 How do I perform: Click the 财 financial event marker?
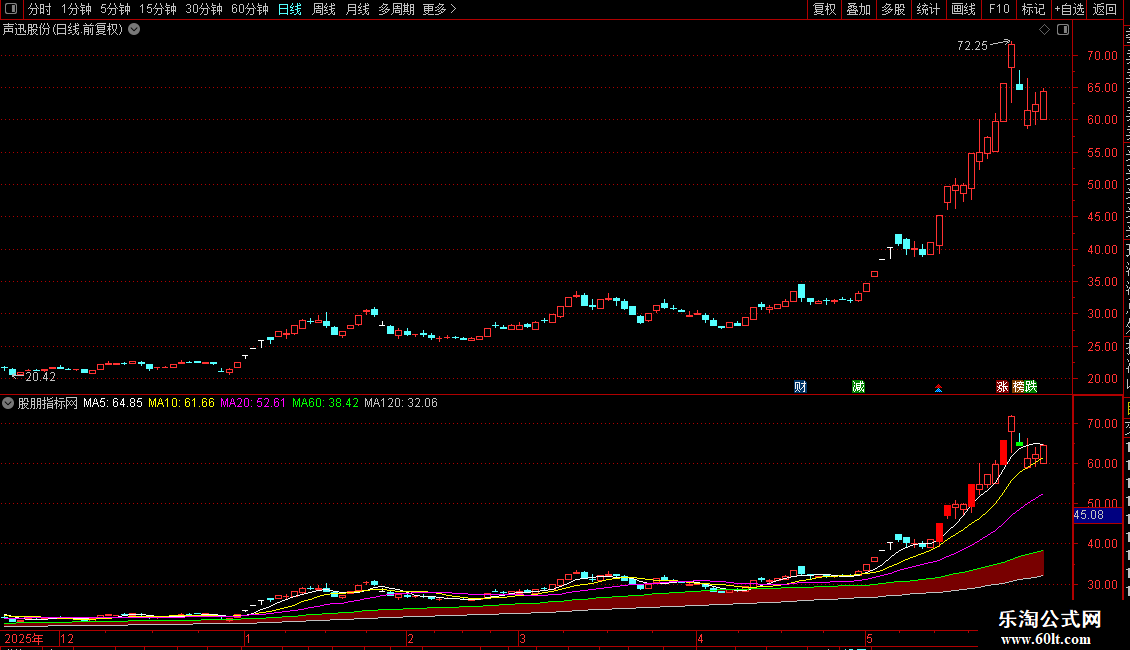pos(800,387)
